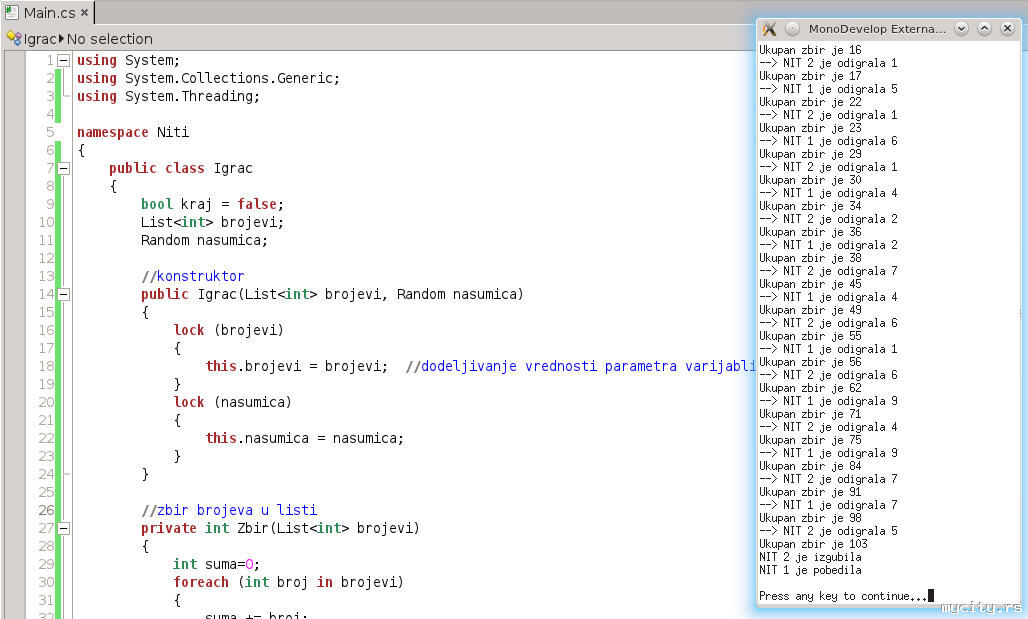
Task: Collapse the Igrac constructor fold at line 14
Action: (x=64, y=295)
